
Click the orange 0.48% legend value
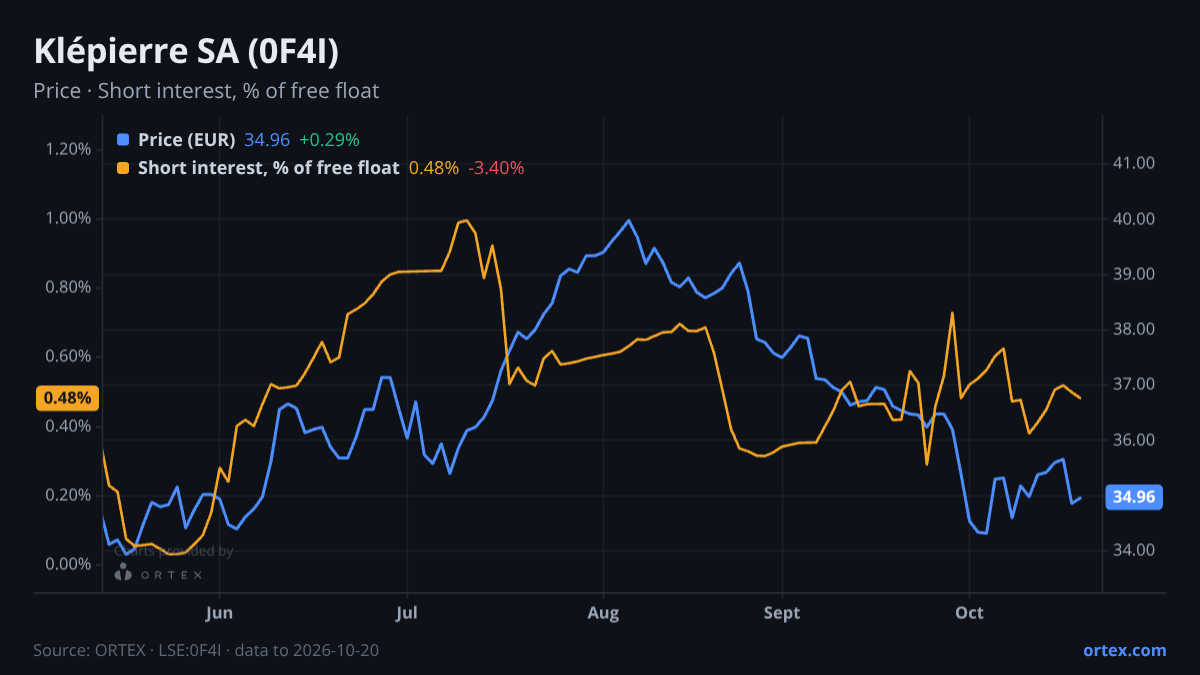(434, 168)
